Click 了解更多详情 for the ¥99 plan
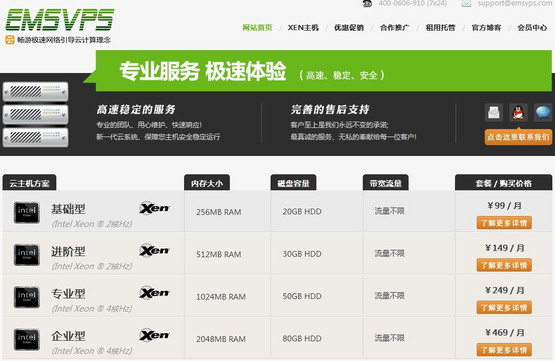The image size is (555, 361). click(x=504, y=223)
